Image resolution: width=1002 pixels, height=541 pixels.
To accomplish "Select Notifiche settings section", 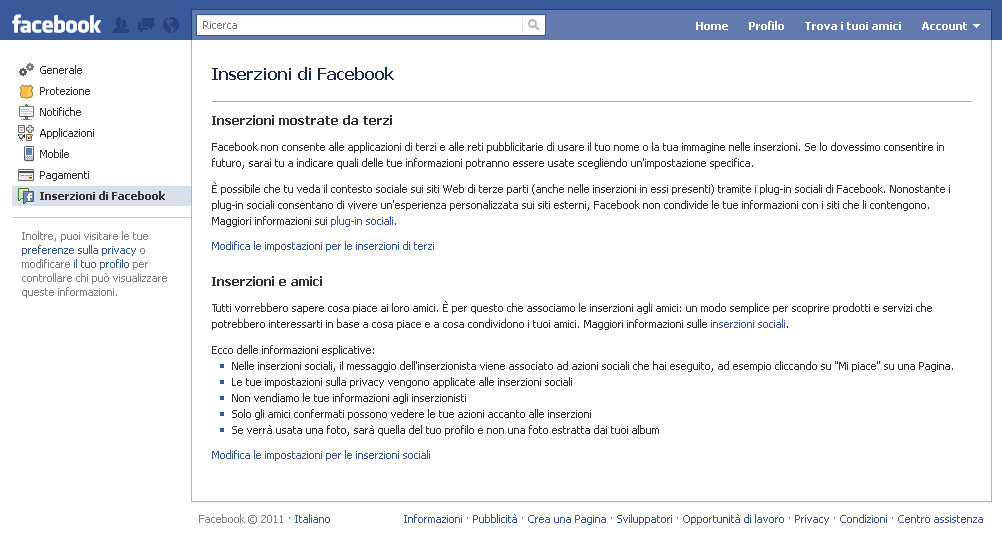I will tap(60, 112).
